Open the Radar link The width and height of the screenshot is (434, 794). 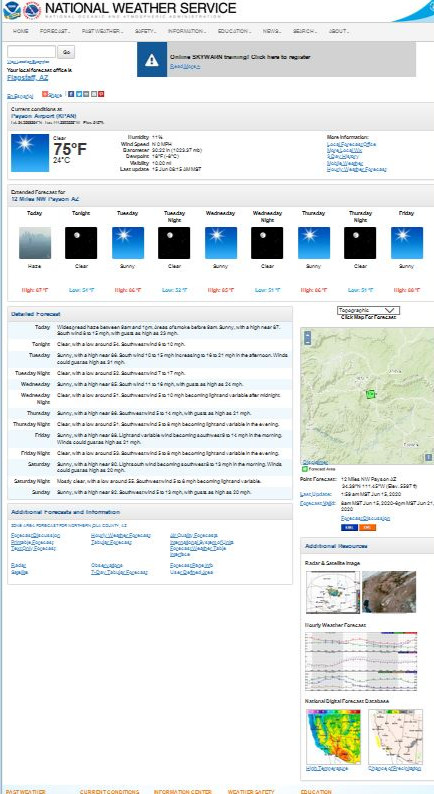tap(18, 565)
